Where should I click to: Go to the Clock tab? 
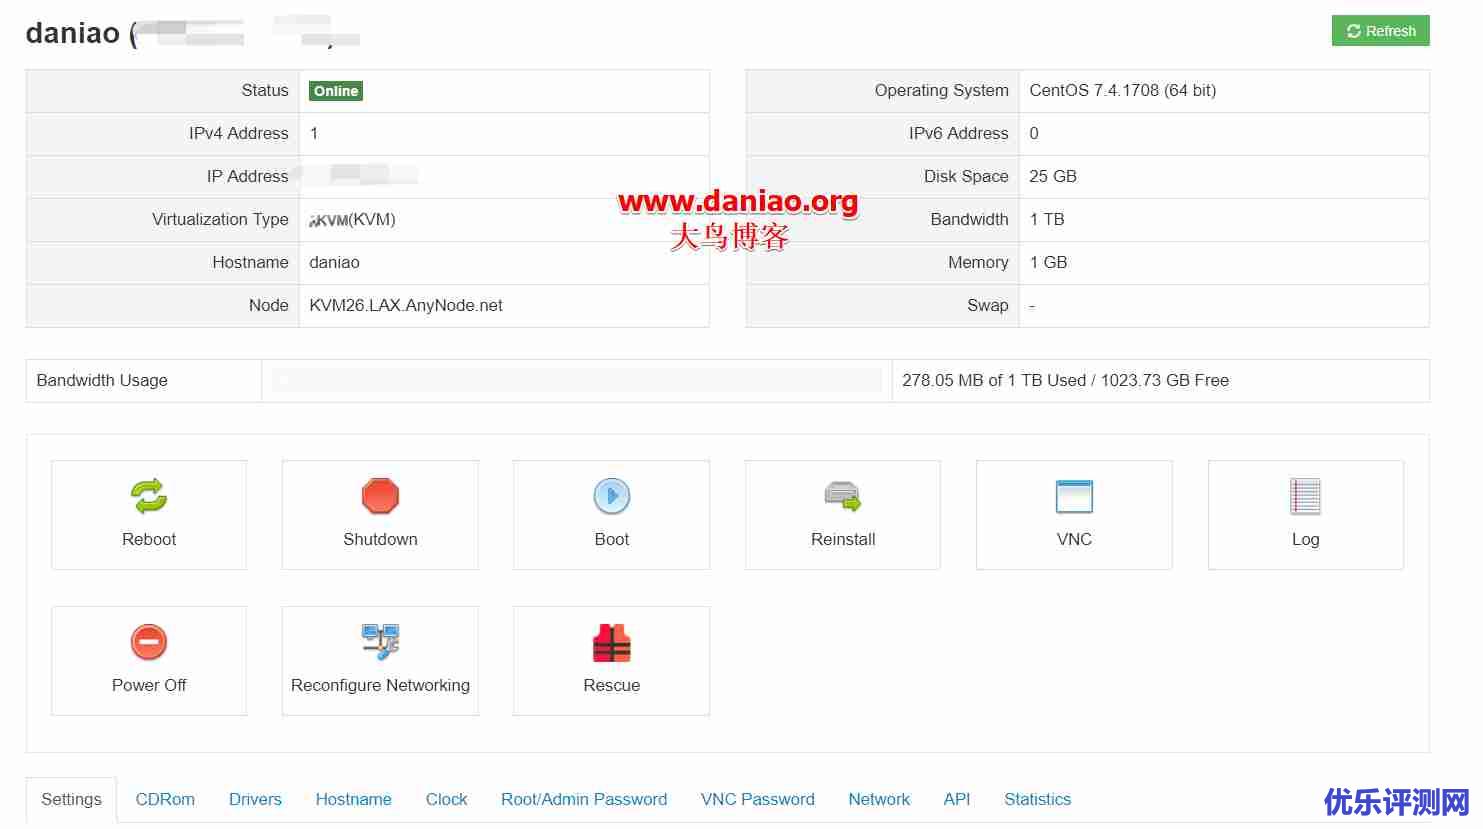(446, 799)
